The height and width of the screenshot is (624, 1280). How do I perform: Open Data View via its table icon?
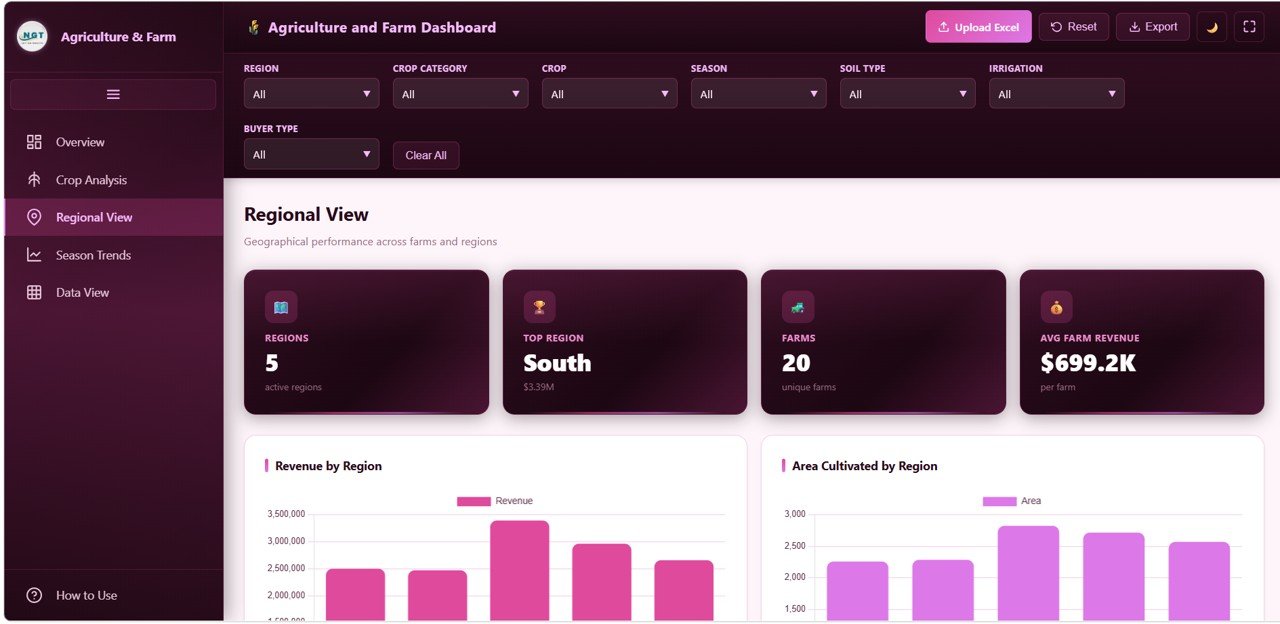point(33,292)
